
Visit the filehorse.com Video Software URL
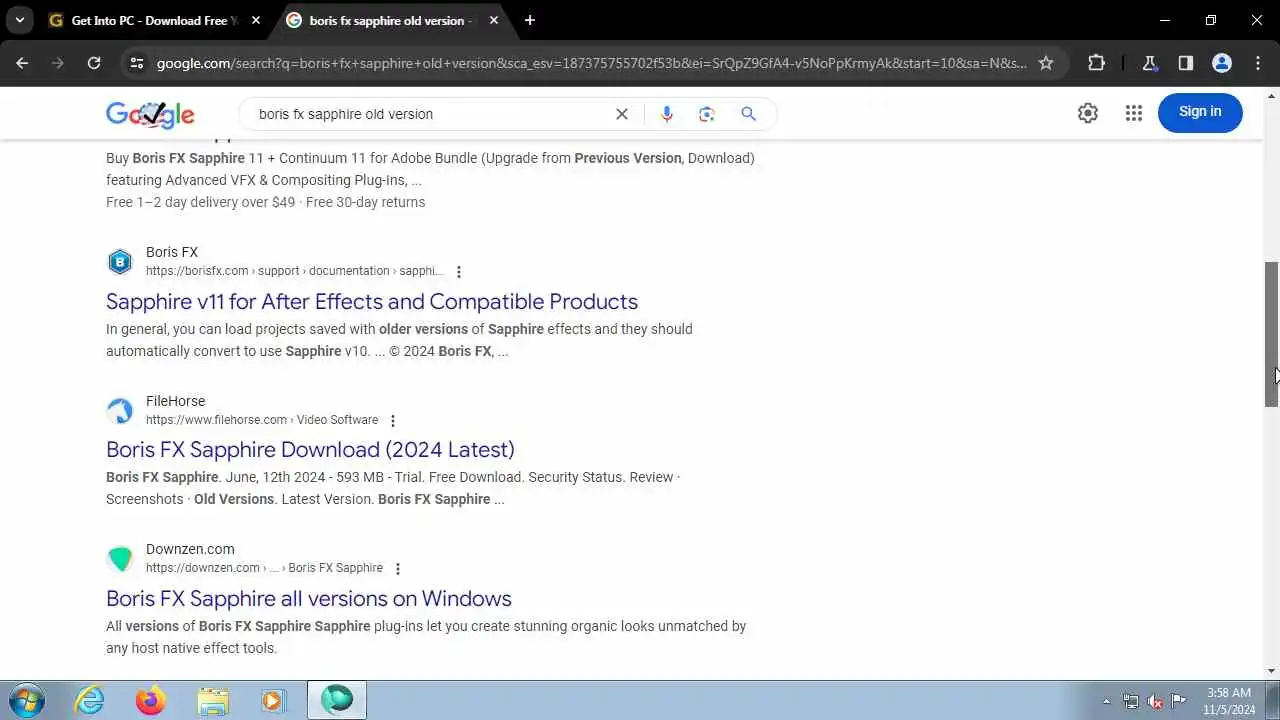pyautogui.click(x=262, y=420)
